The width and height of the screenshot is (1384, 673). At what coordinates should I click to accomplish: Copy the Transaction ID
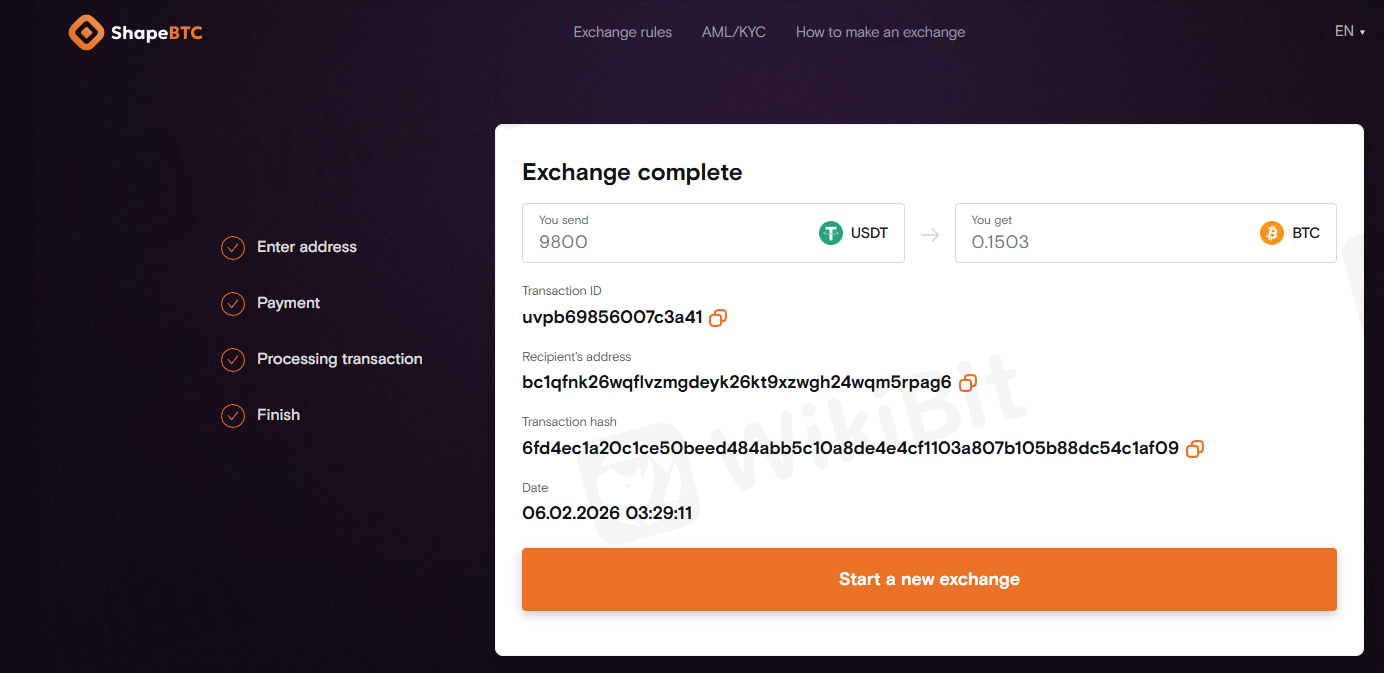click(718, 318)
